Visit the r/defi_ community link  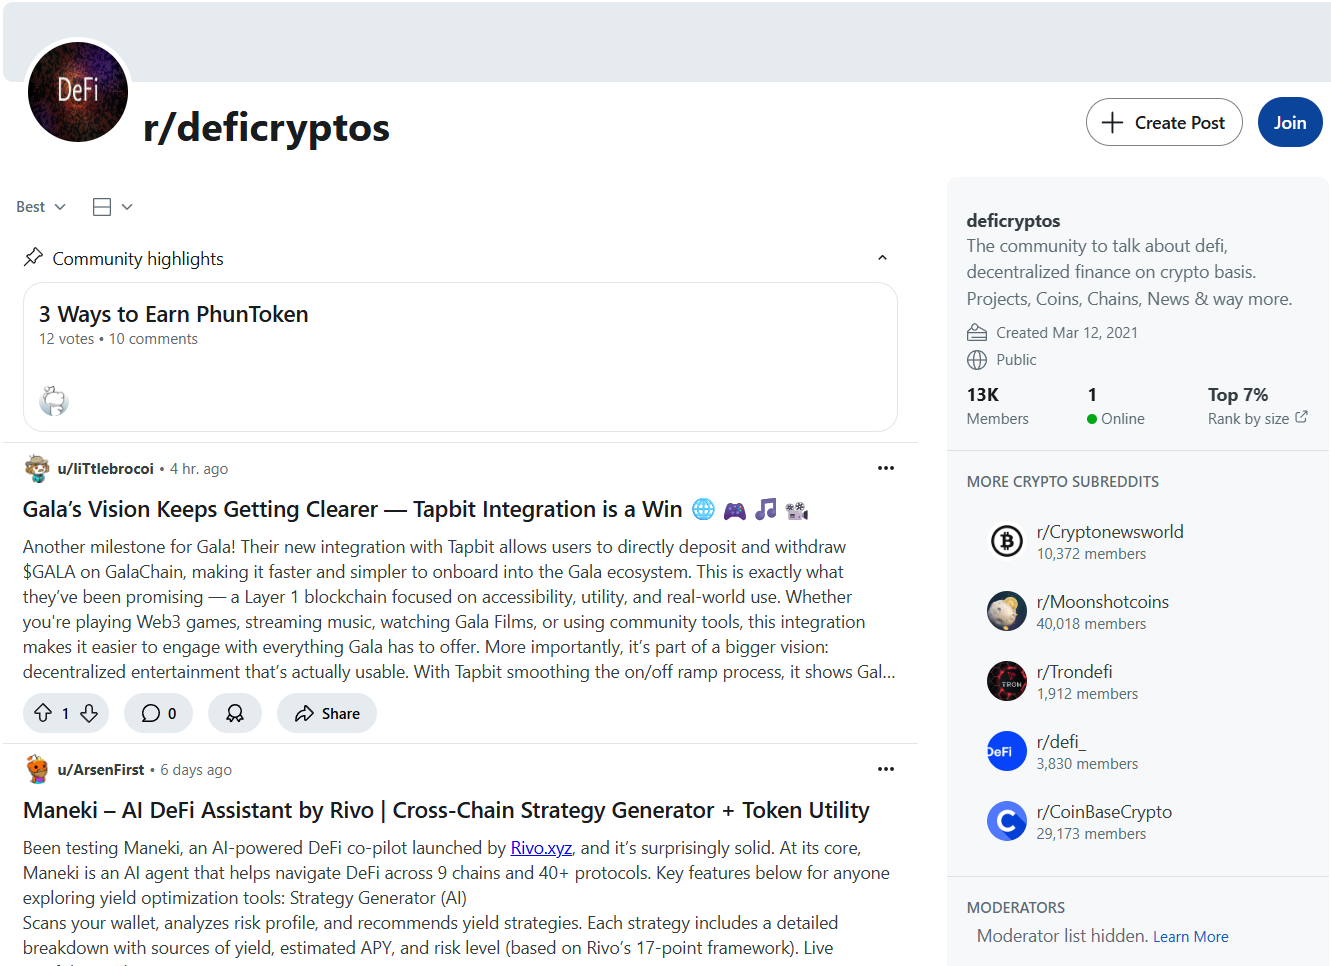tap(1061, 742)
